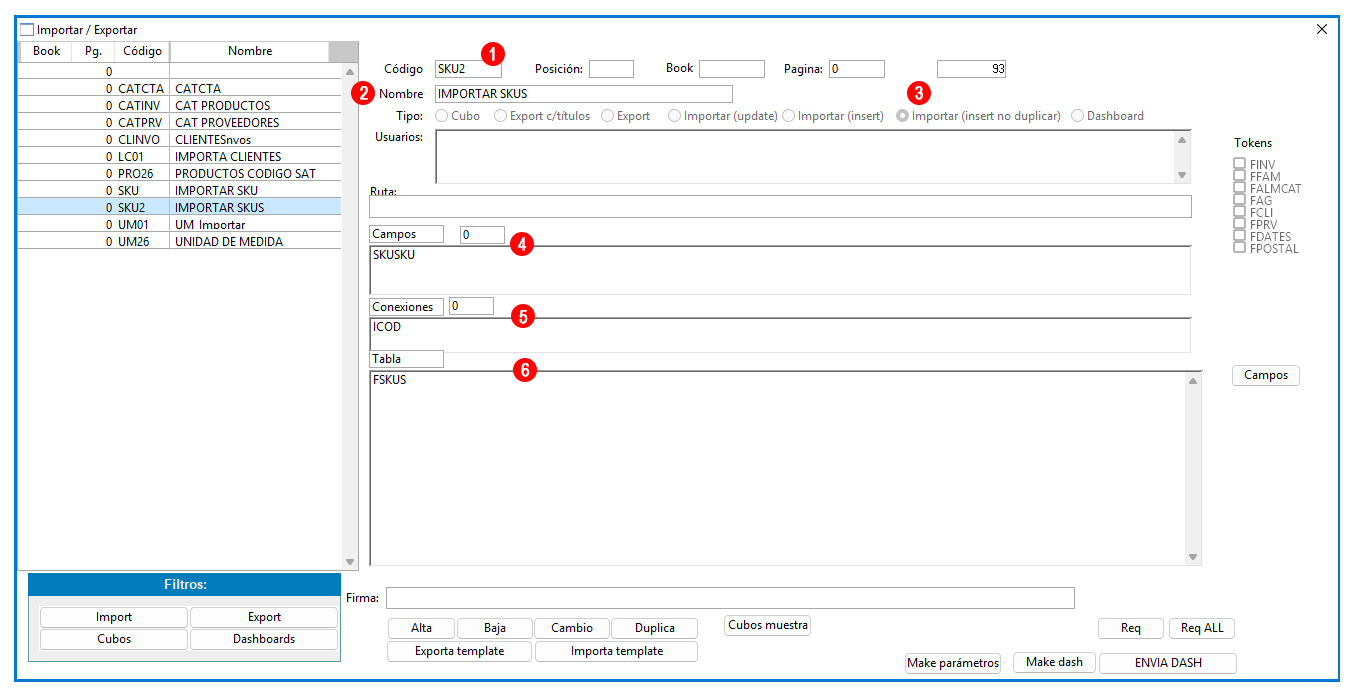The width and height of the screenshot is (1354, 693).
Task: Click the Conexiones counter field showing 0
Action: click(471, 306)
